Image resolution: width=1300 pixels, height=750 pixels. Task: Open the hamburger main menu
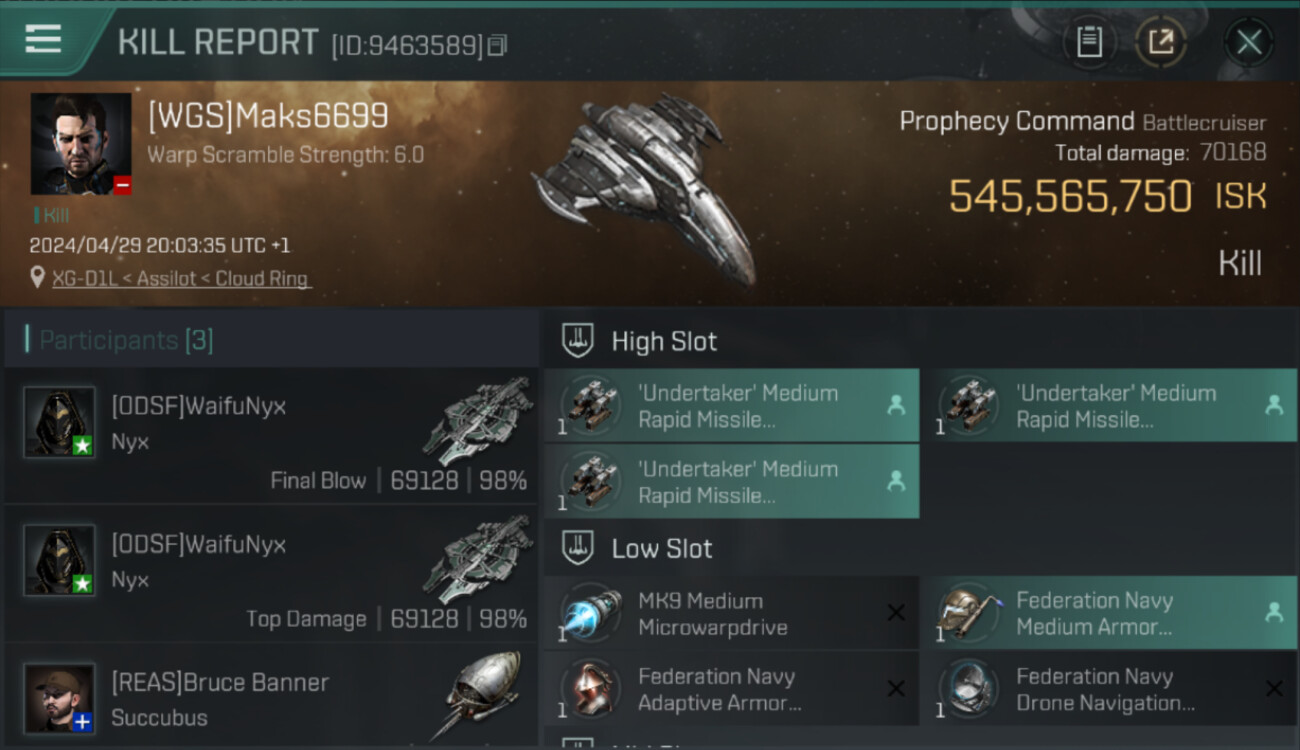(x=43, y=39)
